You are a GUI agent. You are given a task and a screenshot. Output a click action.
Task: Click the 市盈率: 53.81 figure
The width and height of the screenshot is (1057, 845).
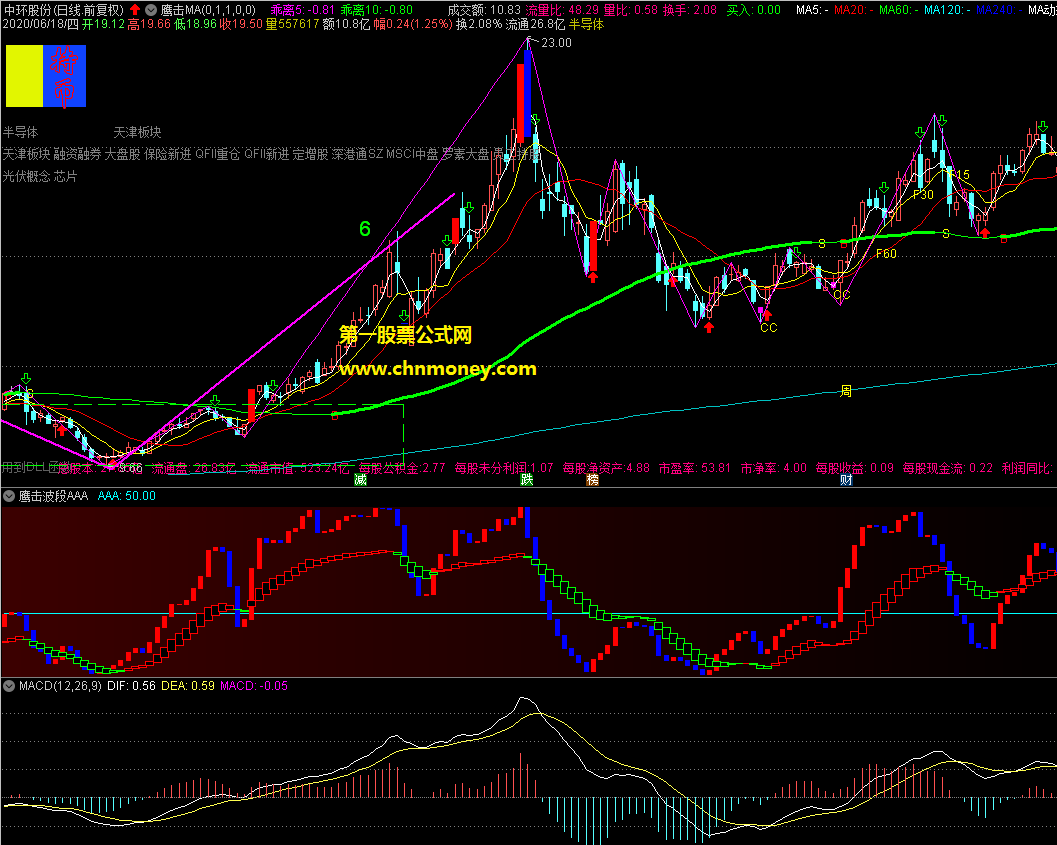tap(694, 468)
